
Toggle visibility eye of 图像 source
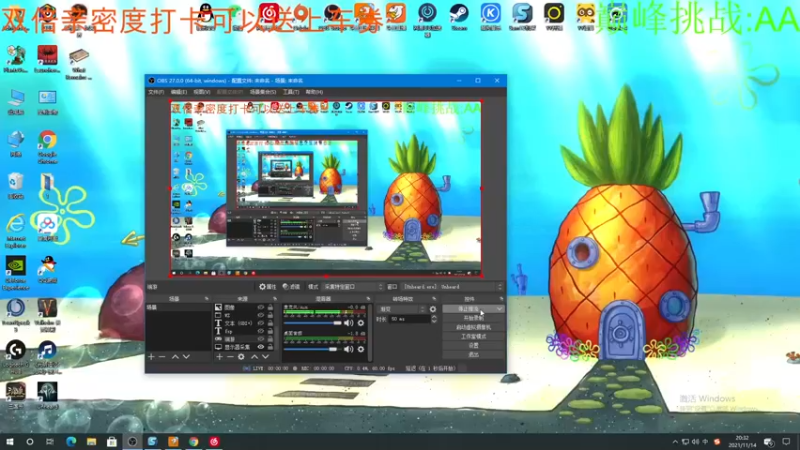click(261, 308)
